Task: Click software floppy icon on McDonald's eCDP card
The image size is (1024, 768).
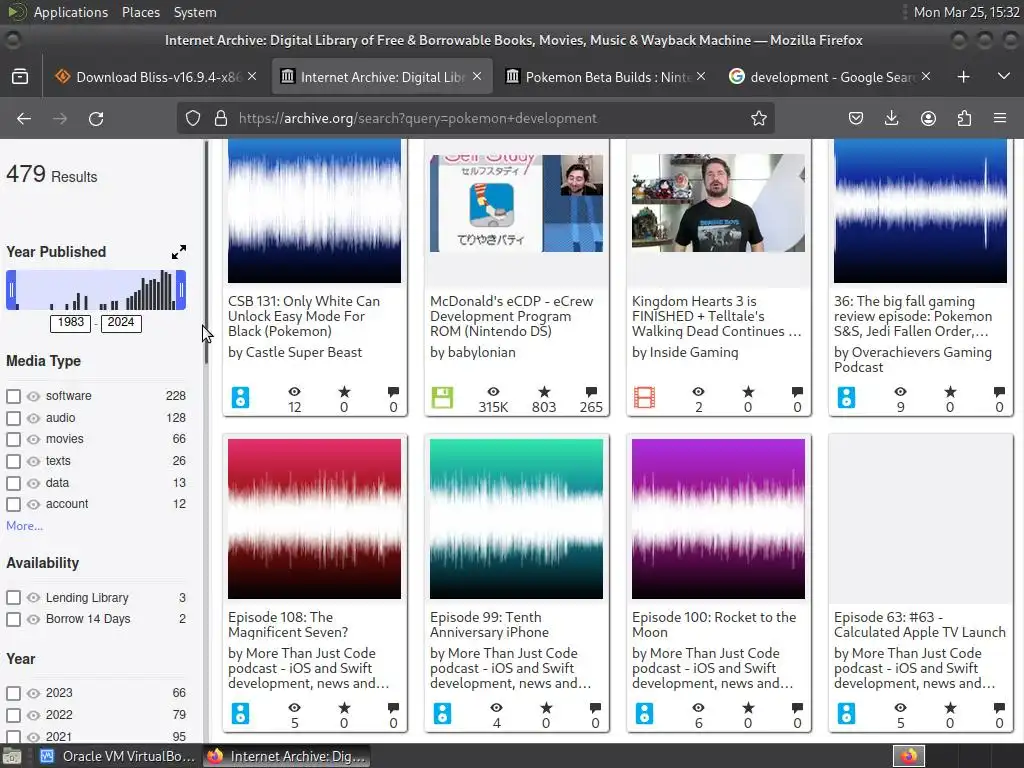Action: coord(442,397)
